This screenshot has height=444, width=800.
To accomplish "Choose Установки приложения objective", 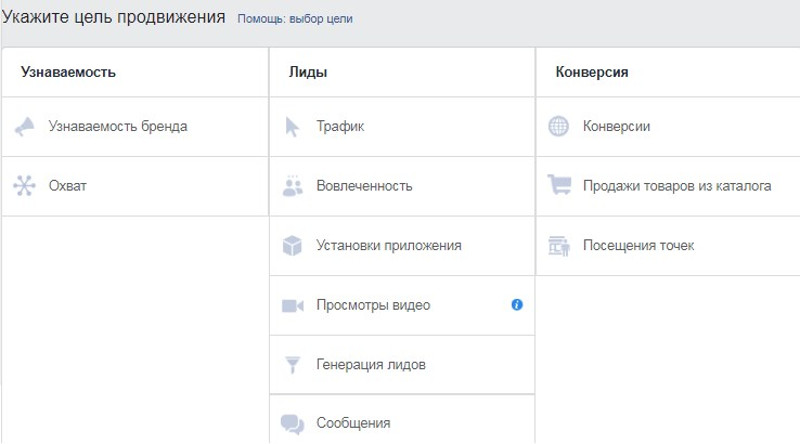I will click(402, 246).
